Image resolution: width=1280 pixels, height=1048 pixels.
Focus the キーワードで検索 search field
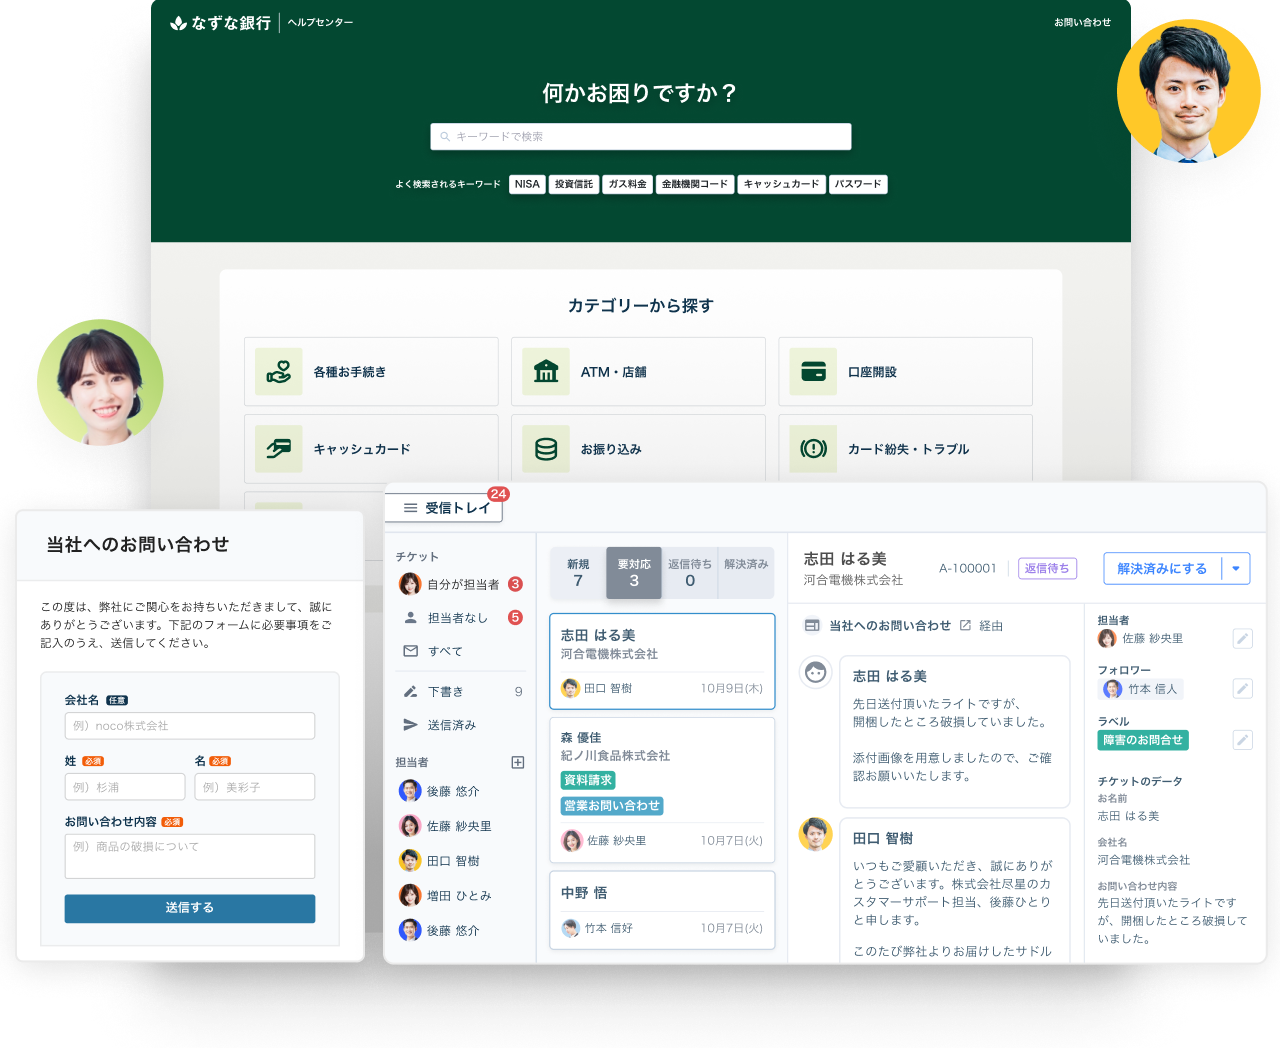[x=641, y=137]
